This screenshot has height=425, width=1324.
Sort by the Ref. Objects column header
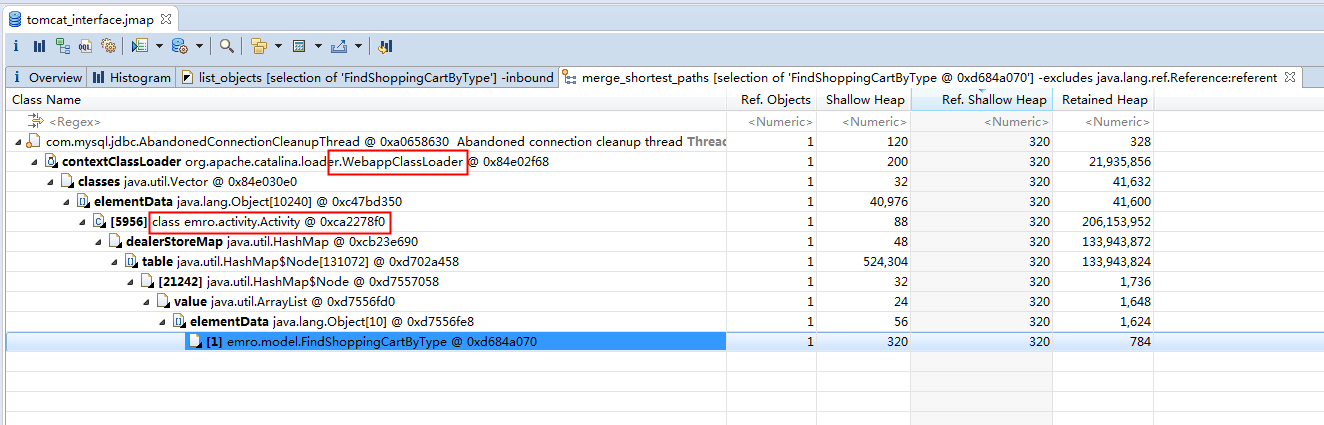[x=772, y=100]
